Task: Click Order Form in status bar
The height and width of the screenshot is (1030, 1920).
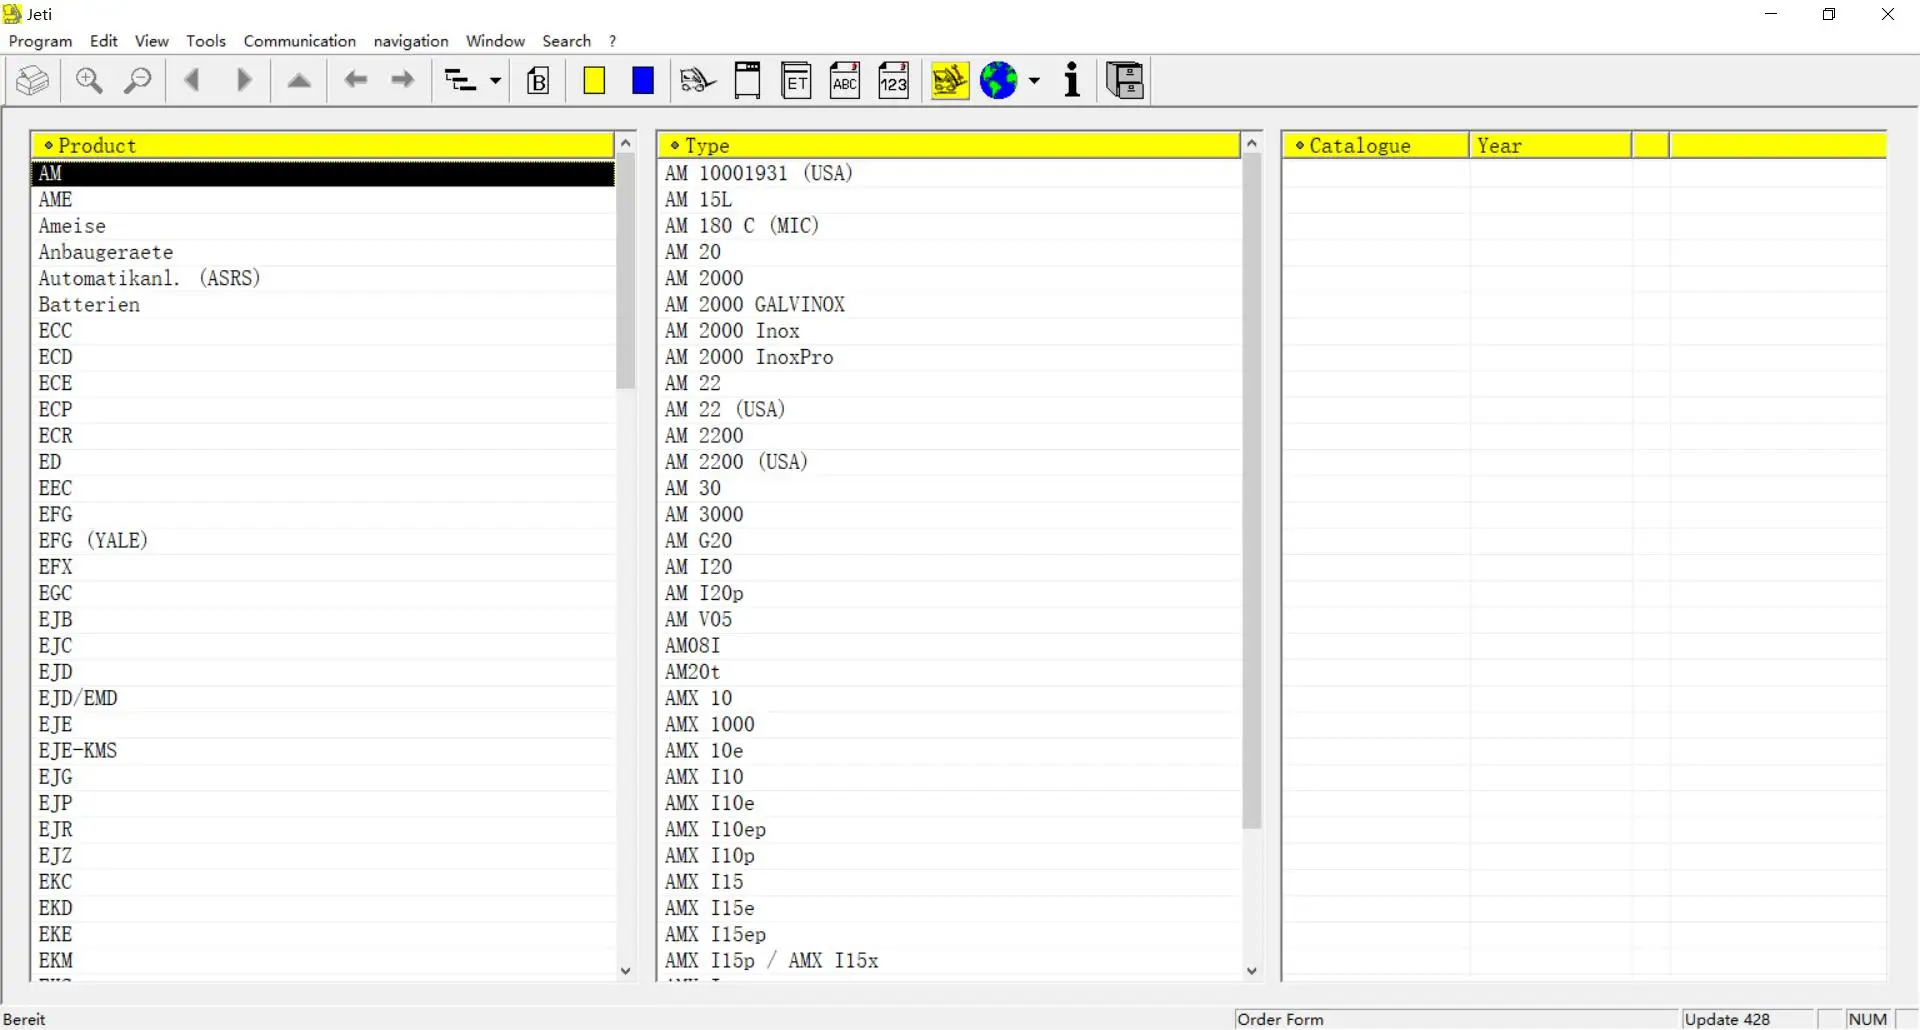Action: [1280, 1019]
